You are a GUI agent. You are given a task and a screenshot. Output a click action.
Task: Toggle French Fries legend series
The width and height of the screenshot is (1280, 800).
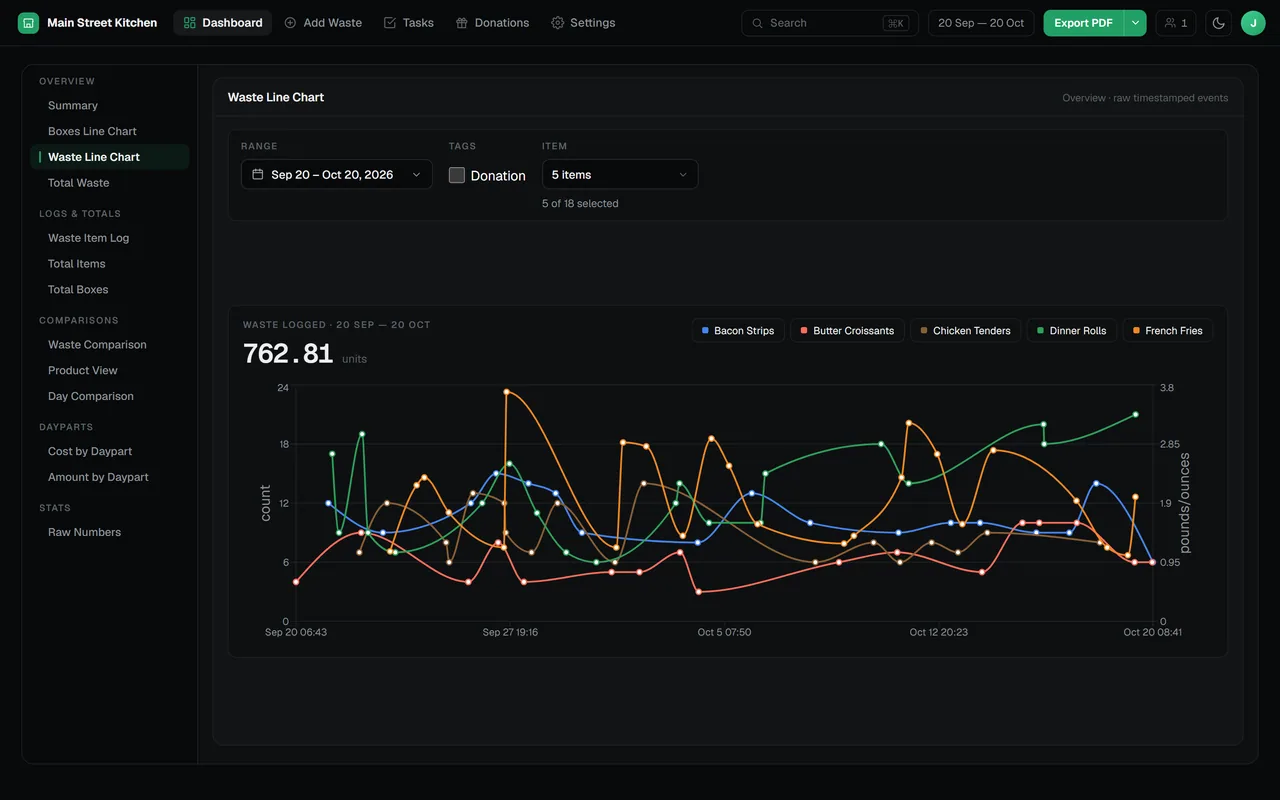1168,330
